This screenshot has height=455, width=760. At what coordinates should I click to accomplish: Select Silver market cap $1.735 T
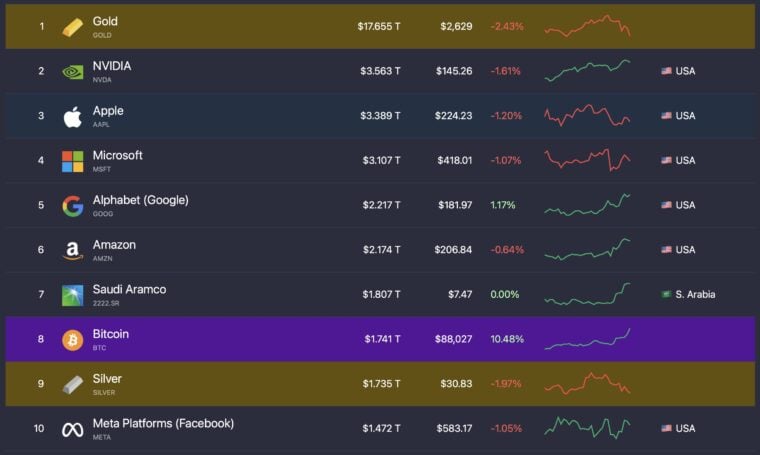(x=381, y=383)
